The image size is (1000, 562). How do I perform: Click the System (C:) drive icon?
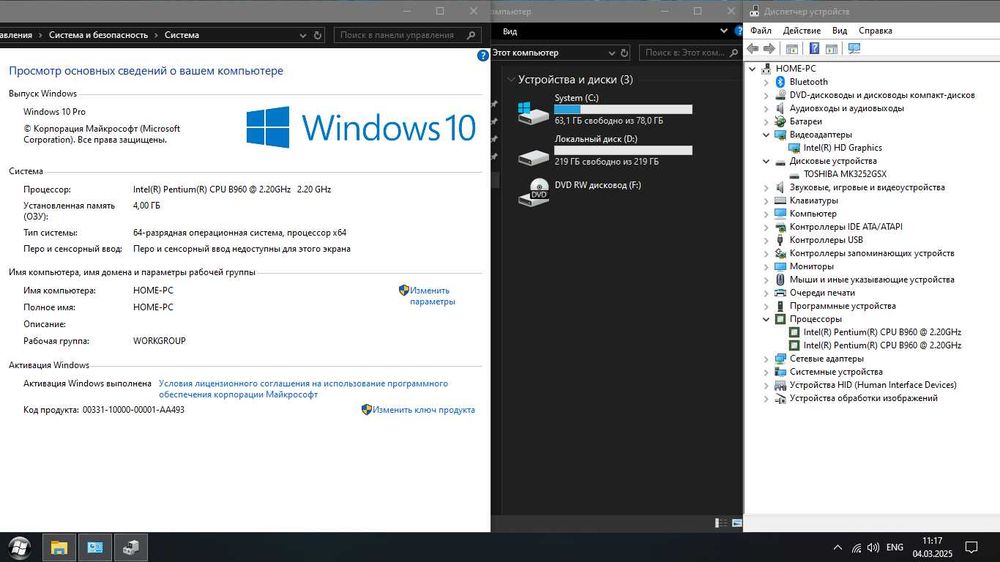click(533, 112)
